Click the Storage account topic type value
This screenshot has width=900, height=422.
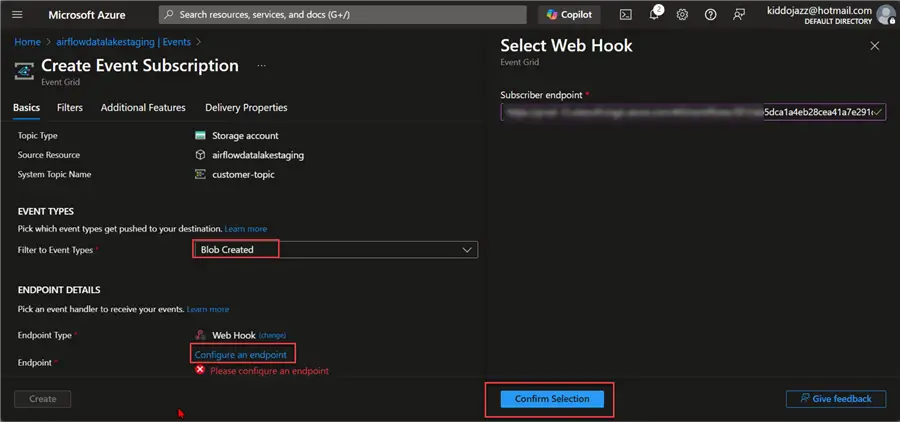pos(245,136)
